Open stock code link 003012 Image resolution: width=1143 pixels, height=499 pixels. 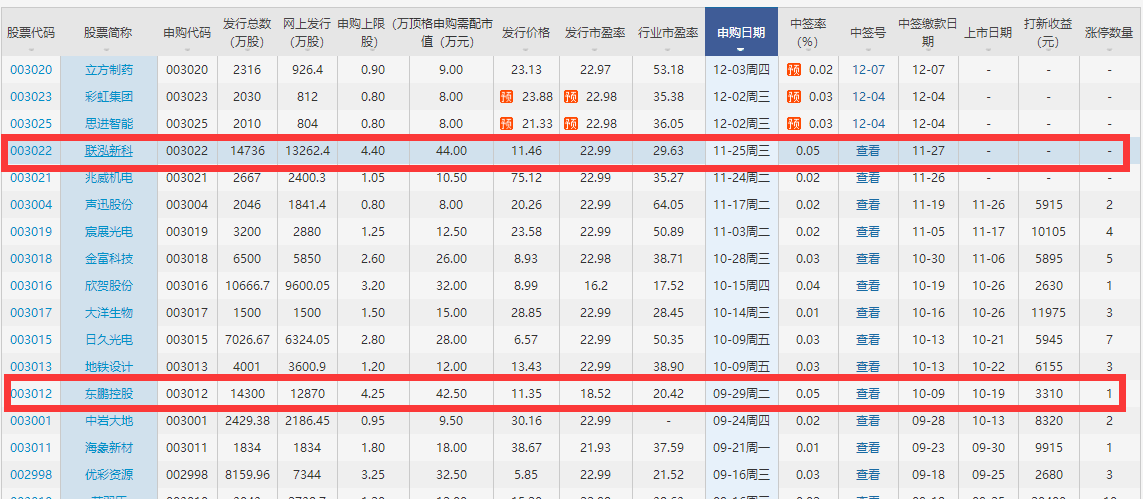[x=31, y=394]
